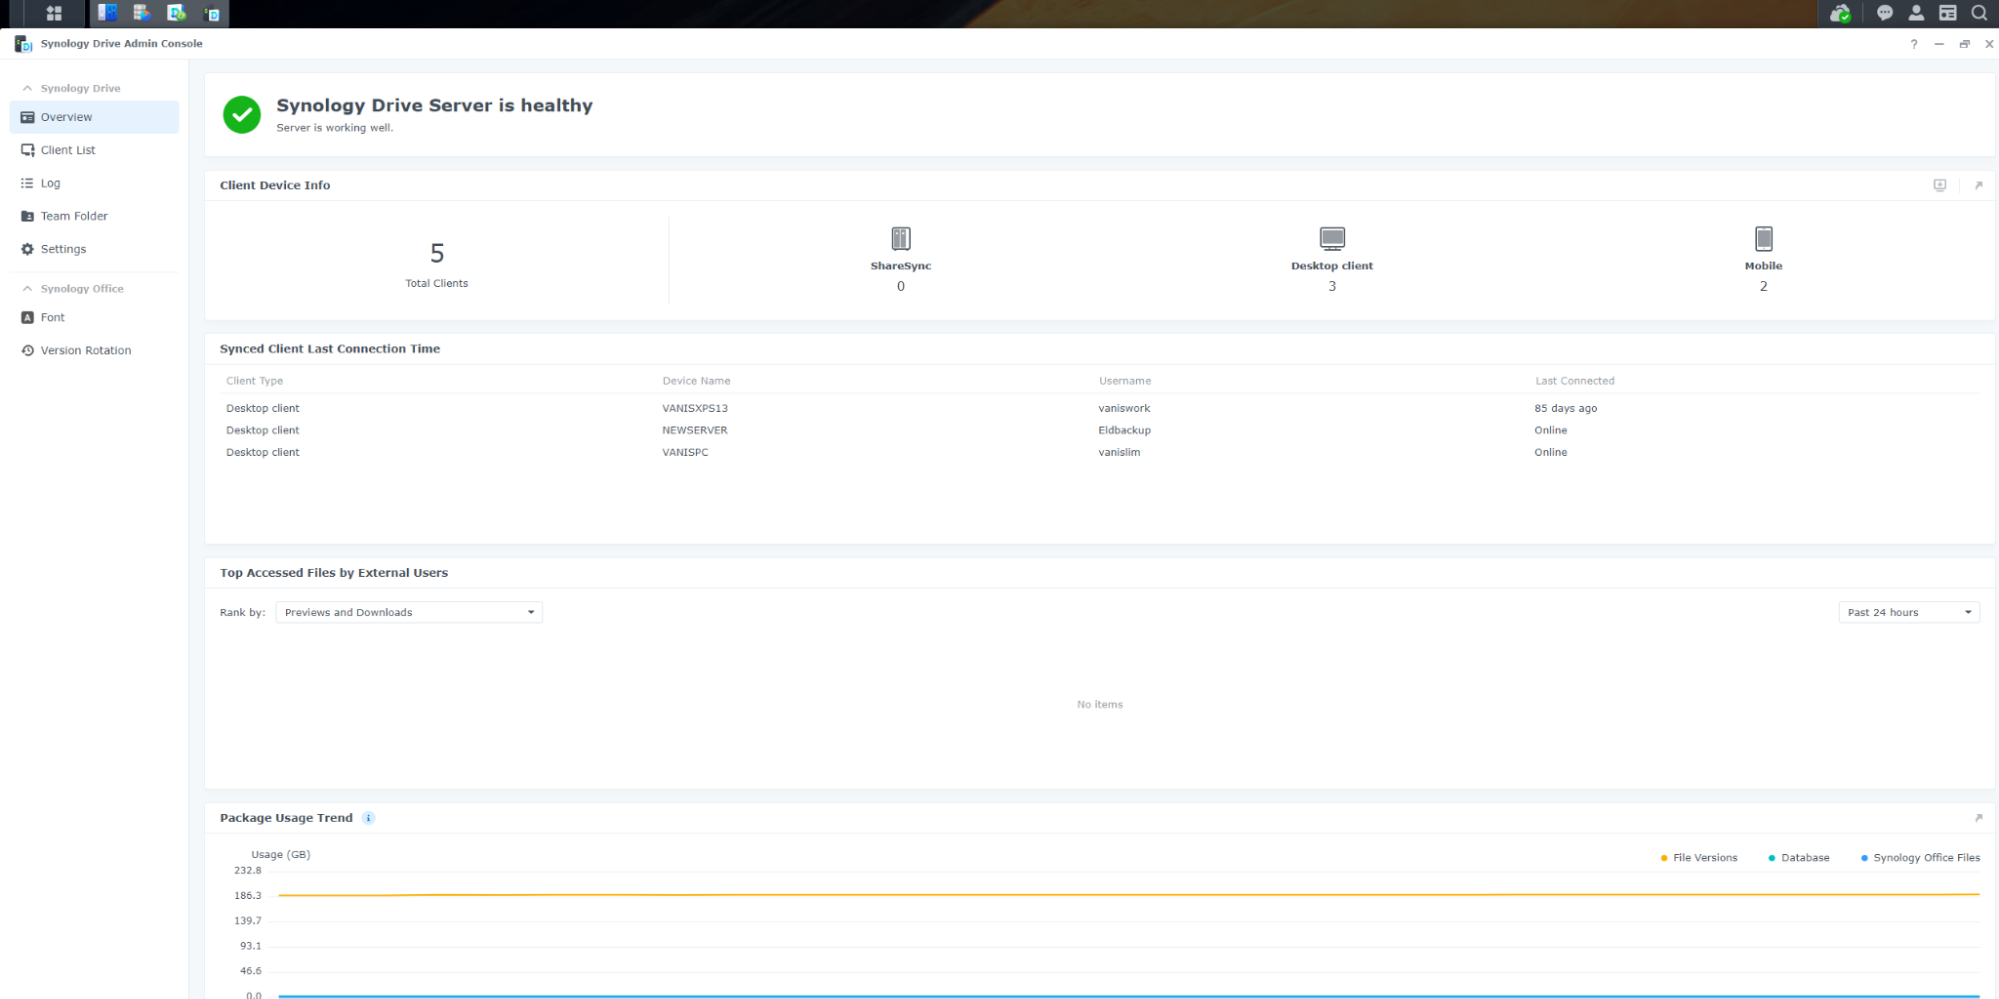Click the Total Clients count 5
The width and height of the screenshot is (1999, 999).
pos(437,253)
